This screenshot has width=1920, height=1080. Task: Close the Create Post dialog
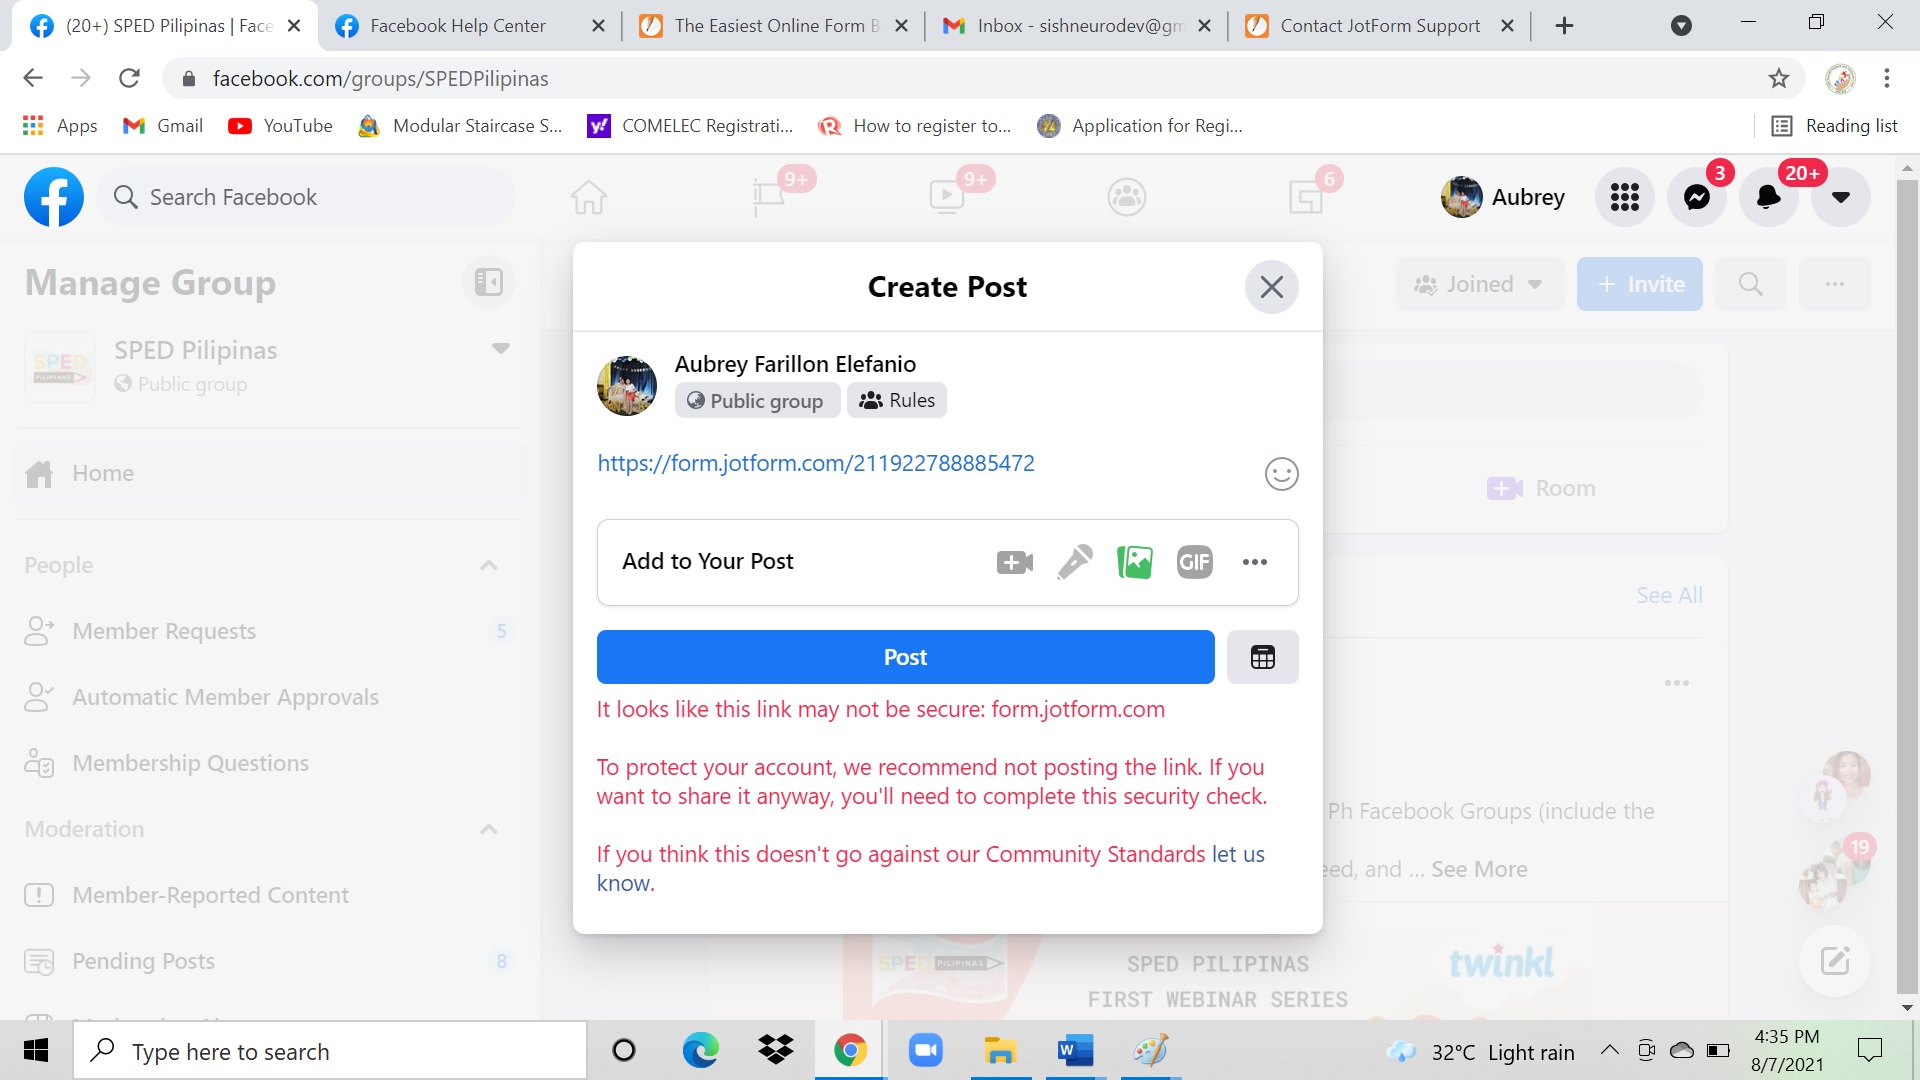1271,287
